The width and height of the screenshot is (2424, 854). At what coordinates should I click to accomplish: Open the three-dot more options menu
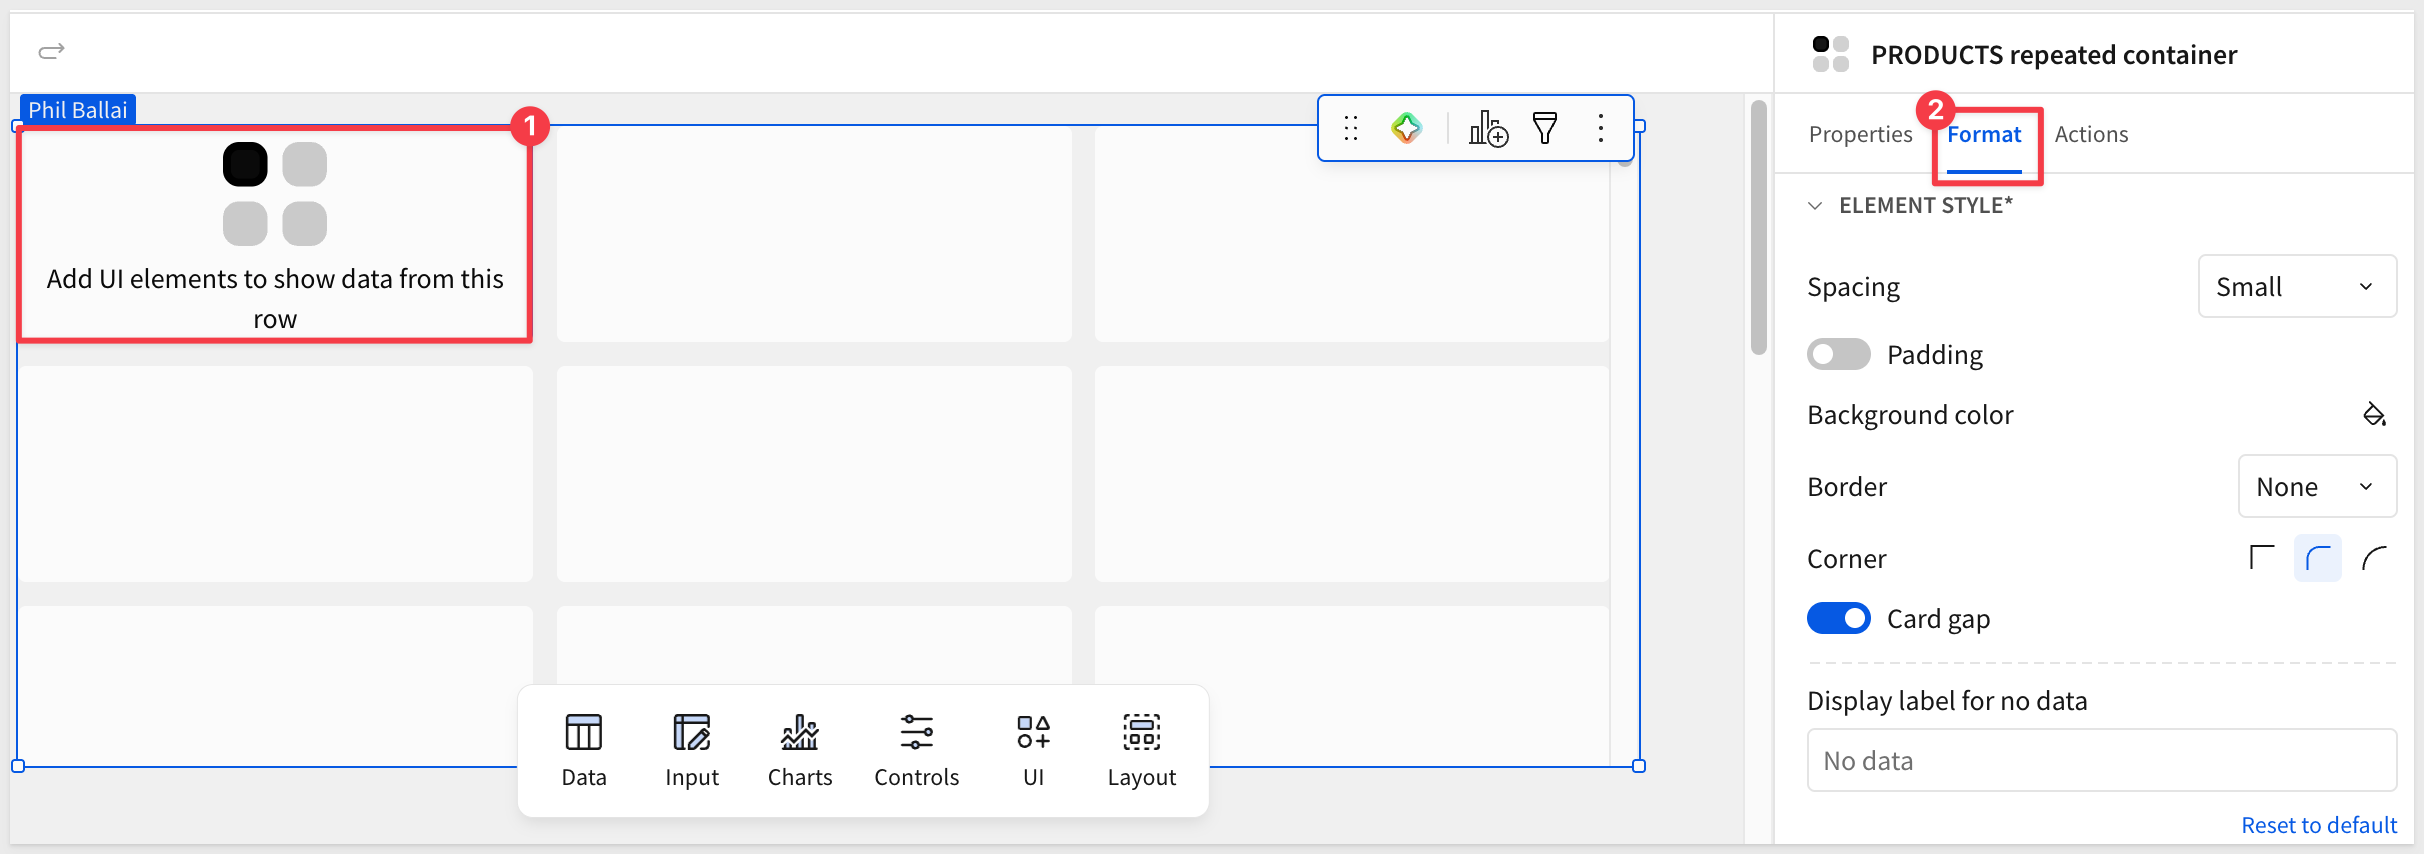tap(1601, 128)
